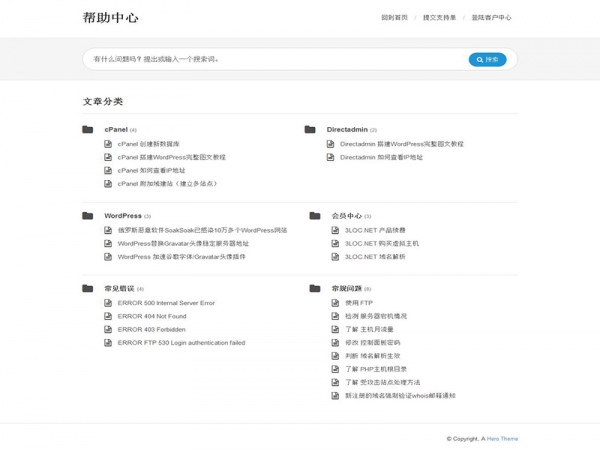Open article 了解 PHP主机根目录
This screenshot has height=450, width=600.
tap(376, 369)
